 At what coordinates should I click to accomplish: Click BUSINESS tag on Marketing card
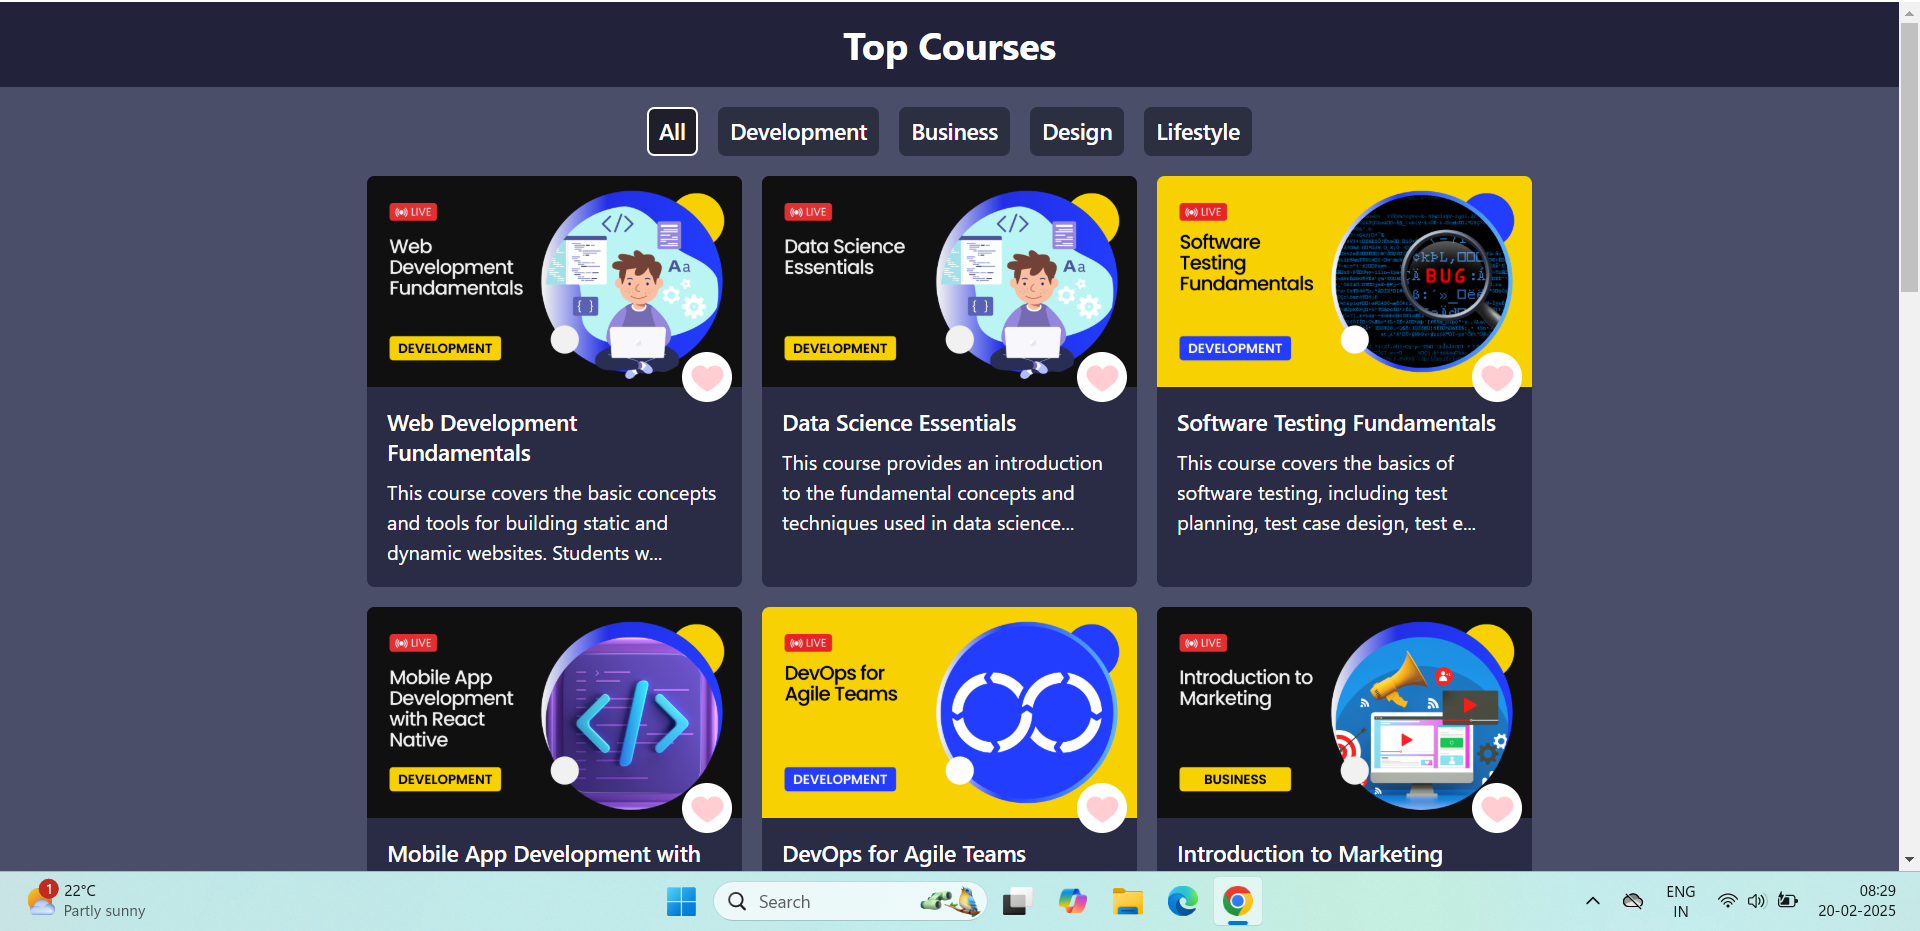[x=1235, y=779]
